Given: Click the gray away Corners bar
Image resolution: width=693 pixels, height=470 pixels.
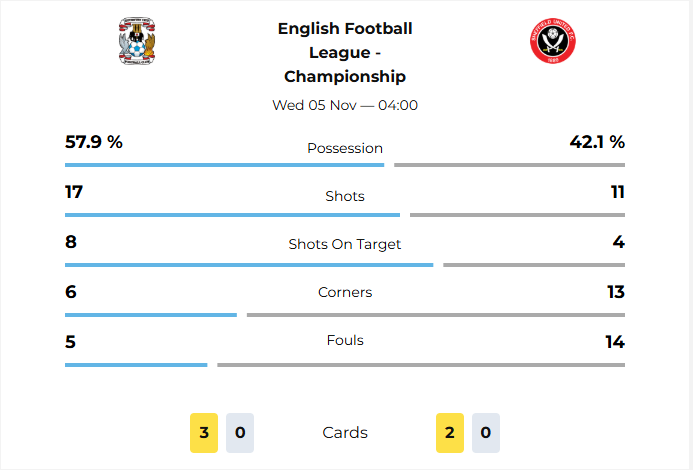Looking at the screenshot, I should (435, 315).
